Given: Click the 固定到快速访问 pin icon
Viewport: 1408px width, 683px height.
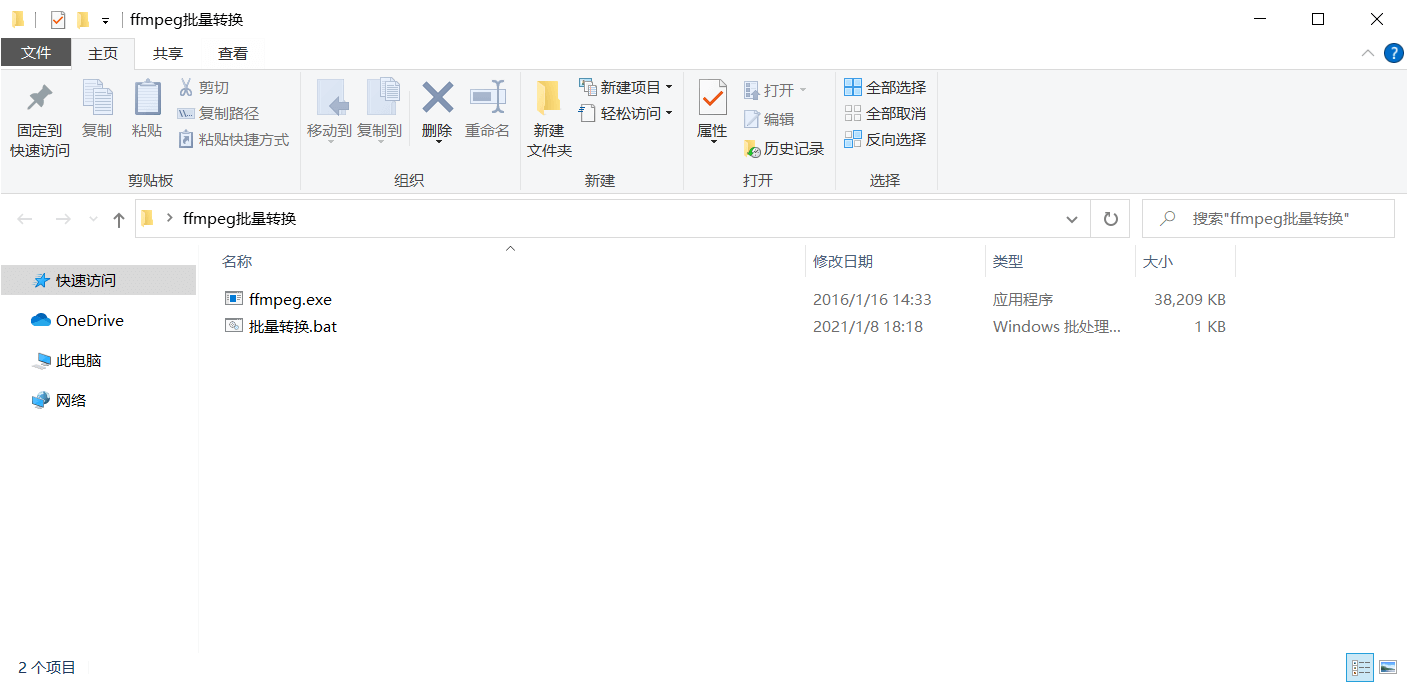Looking at the screenshot, I should point(40,98).
